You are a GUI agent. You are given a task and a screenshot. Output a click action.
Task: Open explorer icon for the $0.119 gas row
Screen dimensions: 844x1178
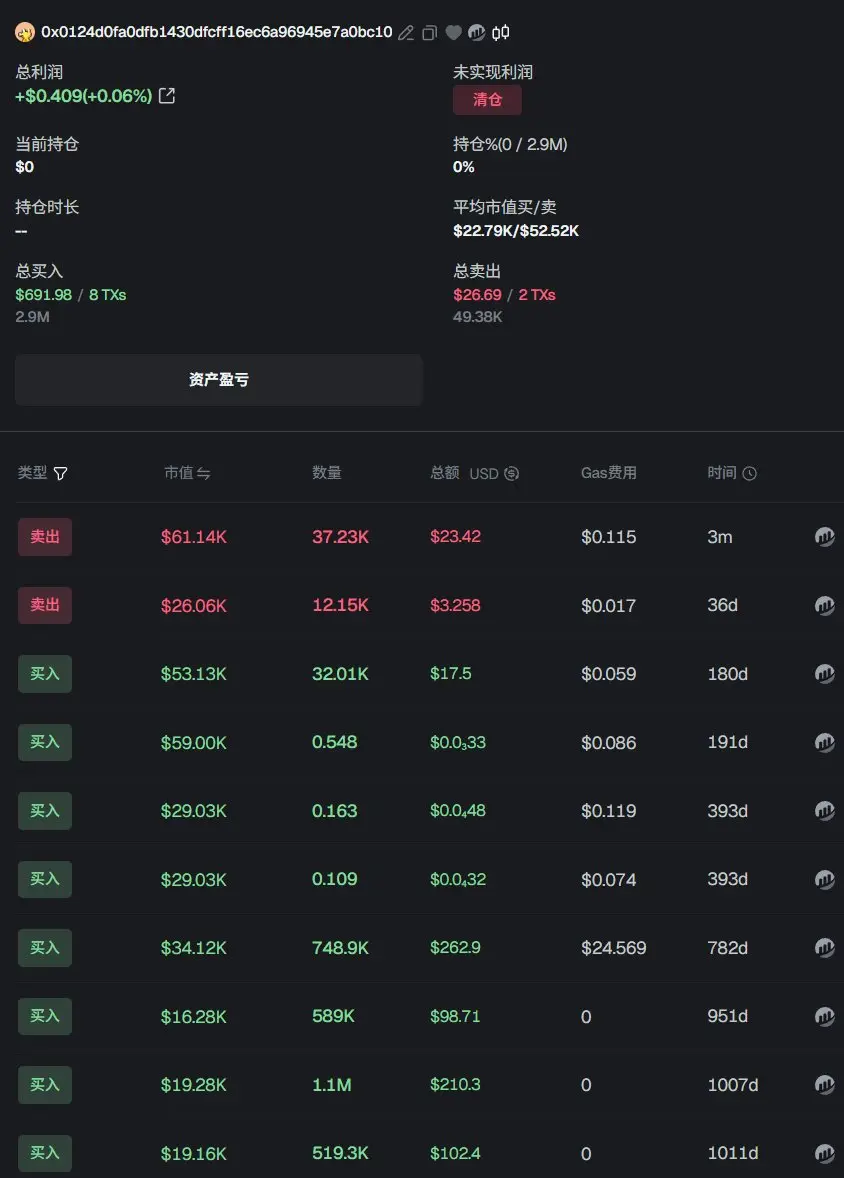824,811
